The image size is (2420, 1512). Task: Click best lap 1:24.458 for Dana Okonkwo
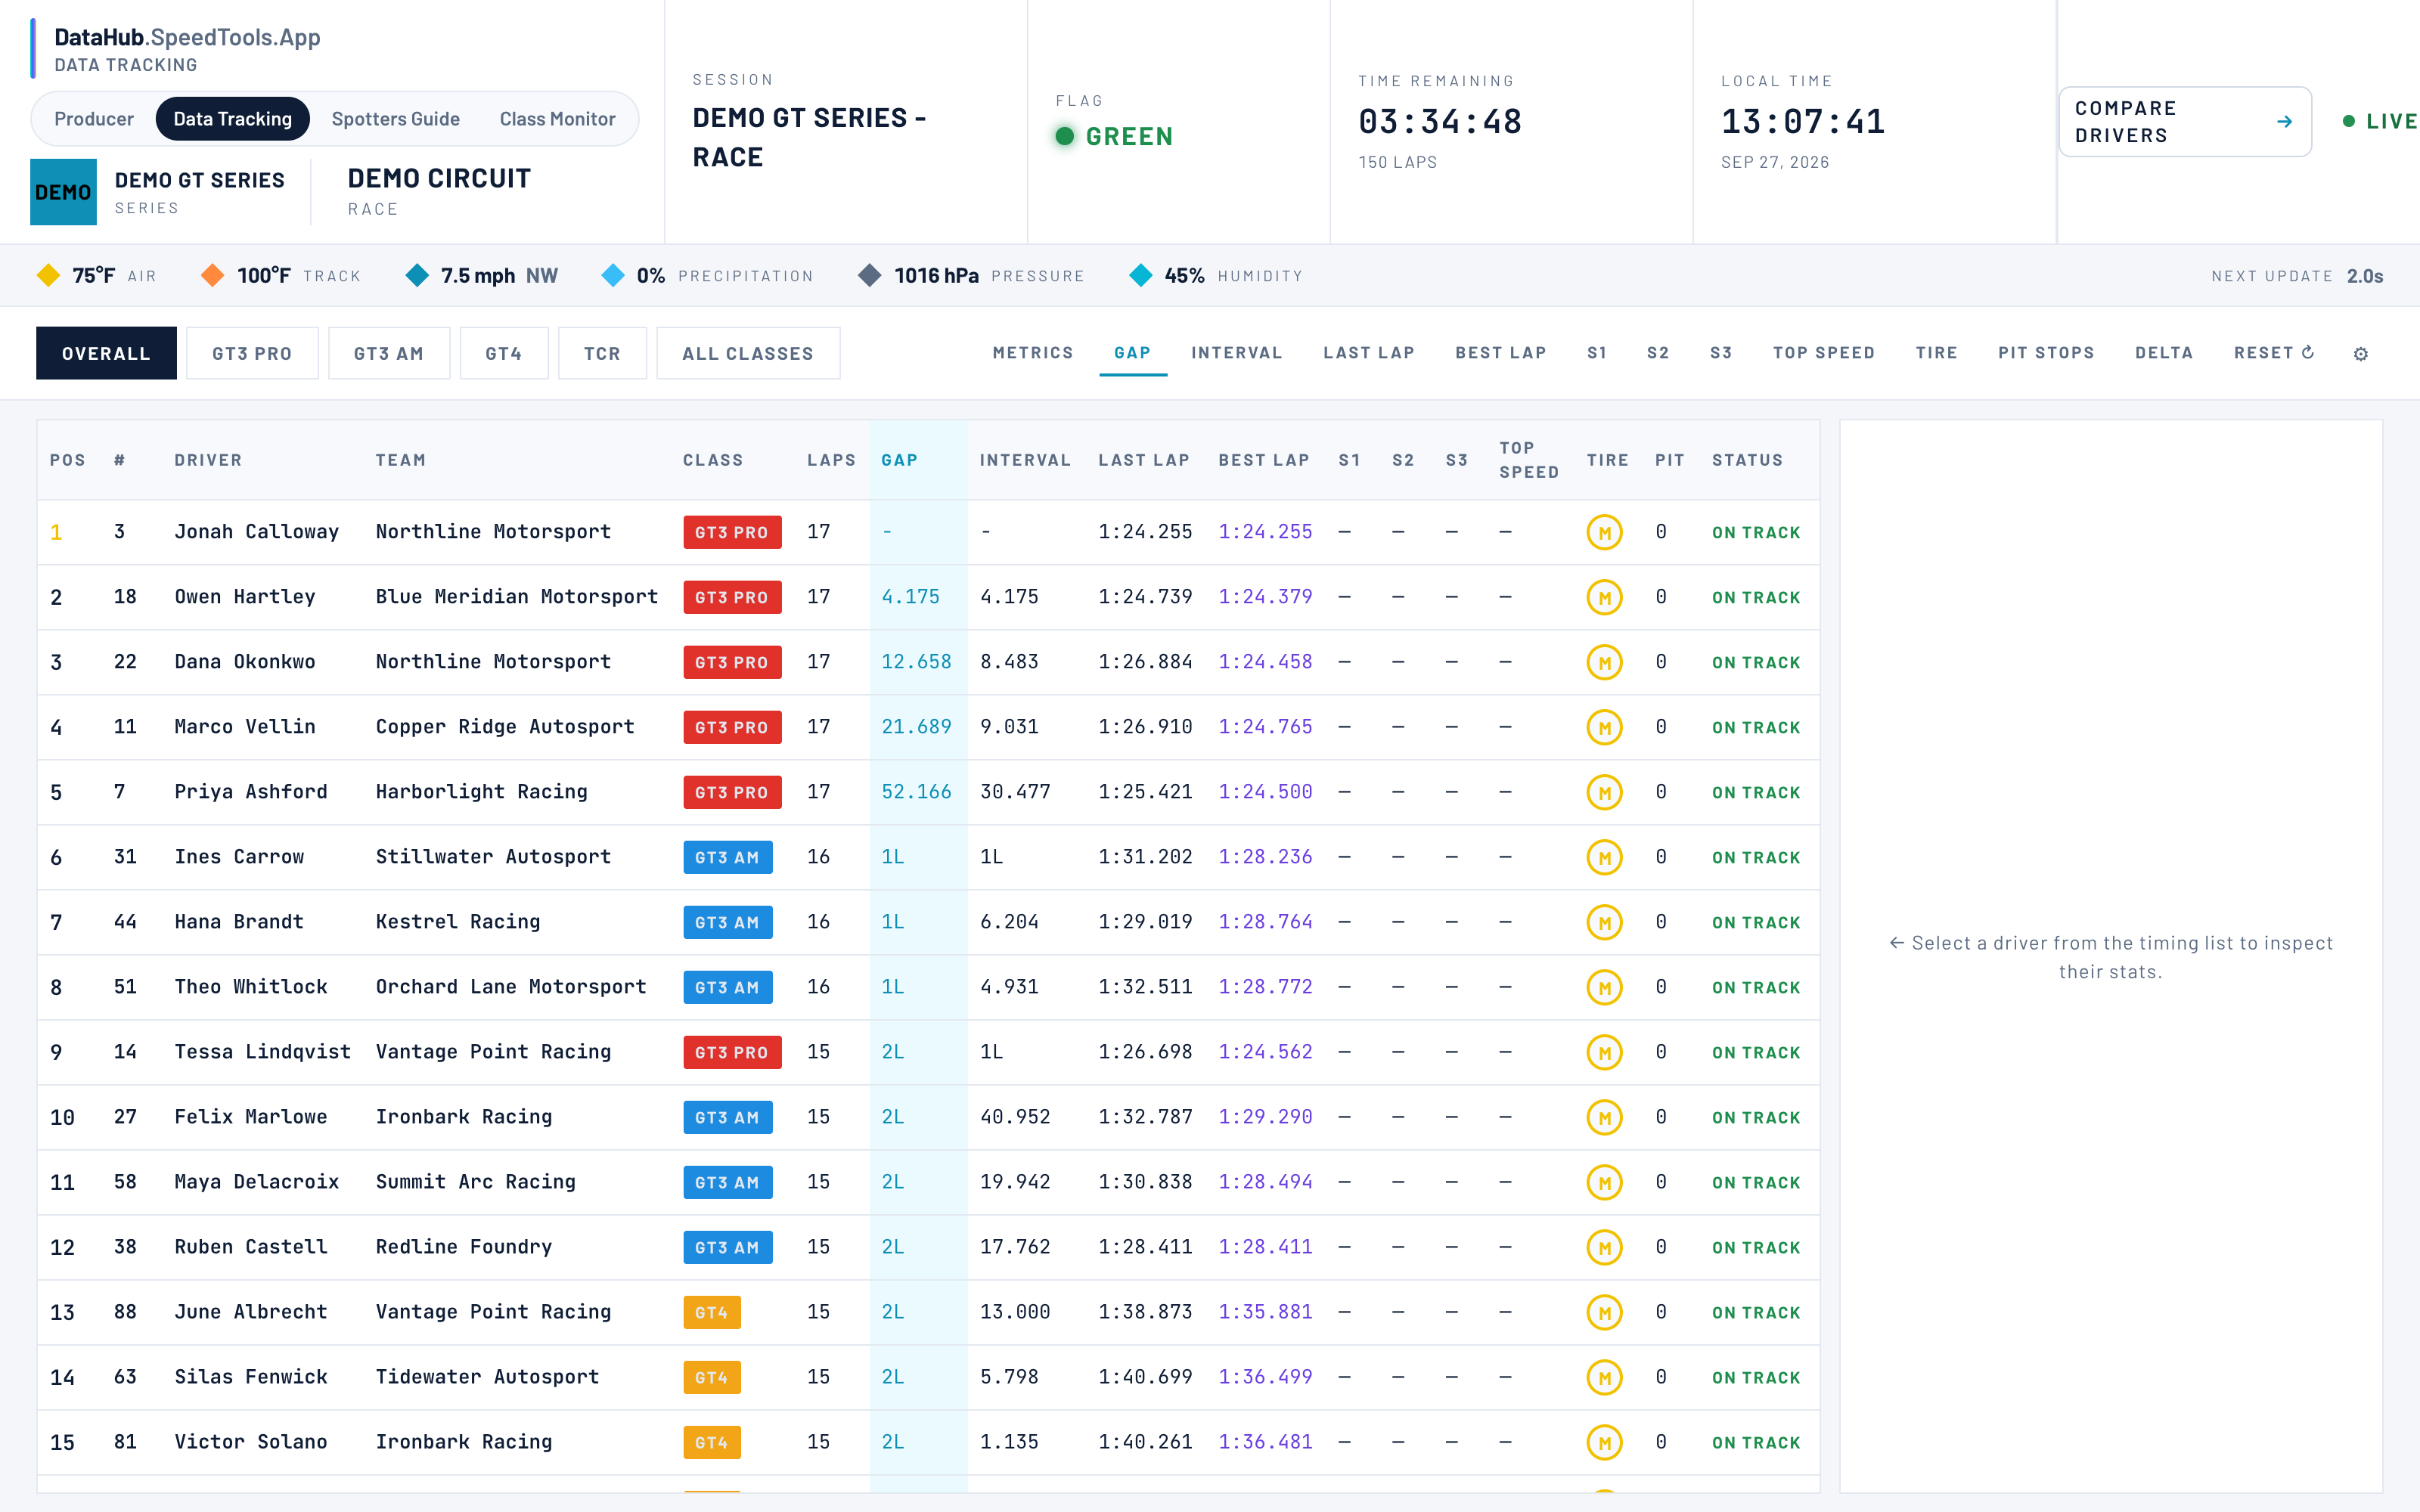(x=1265, y=662)
